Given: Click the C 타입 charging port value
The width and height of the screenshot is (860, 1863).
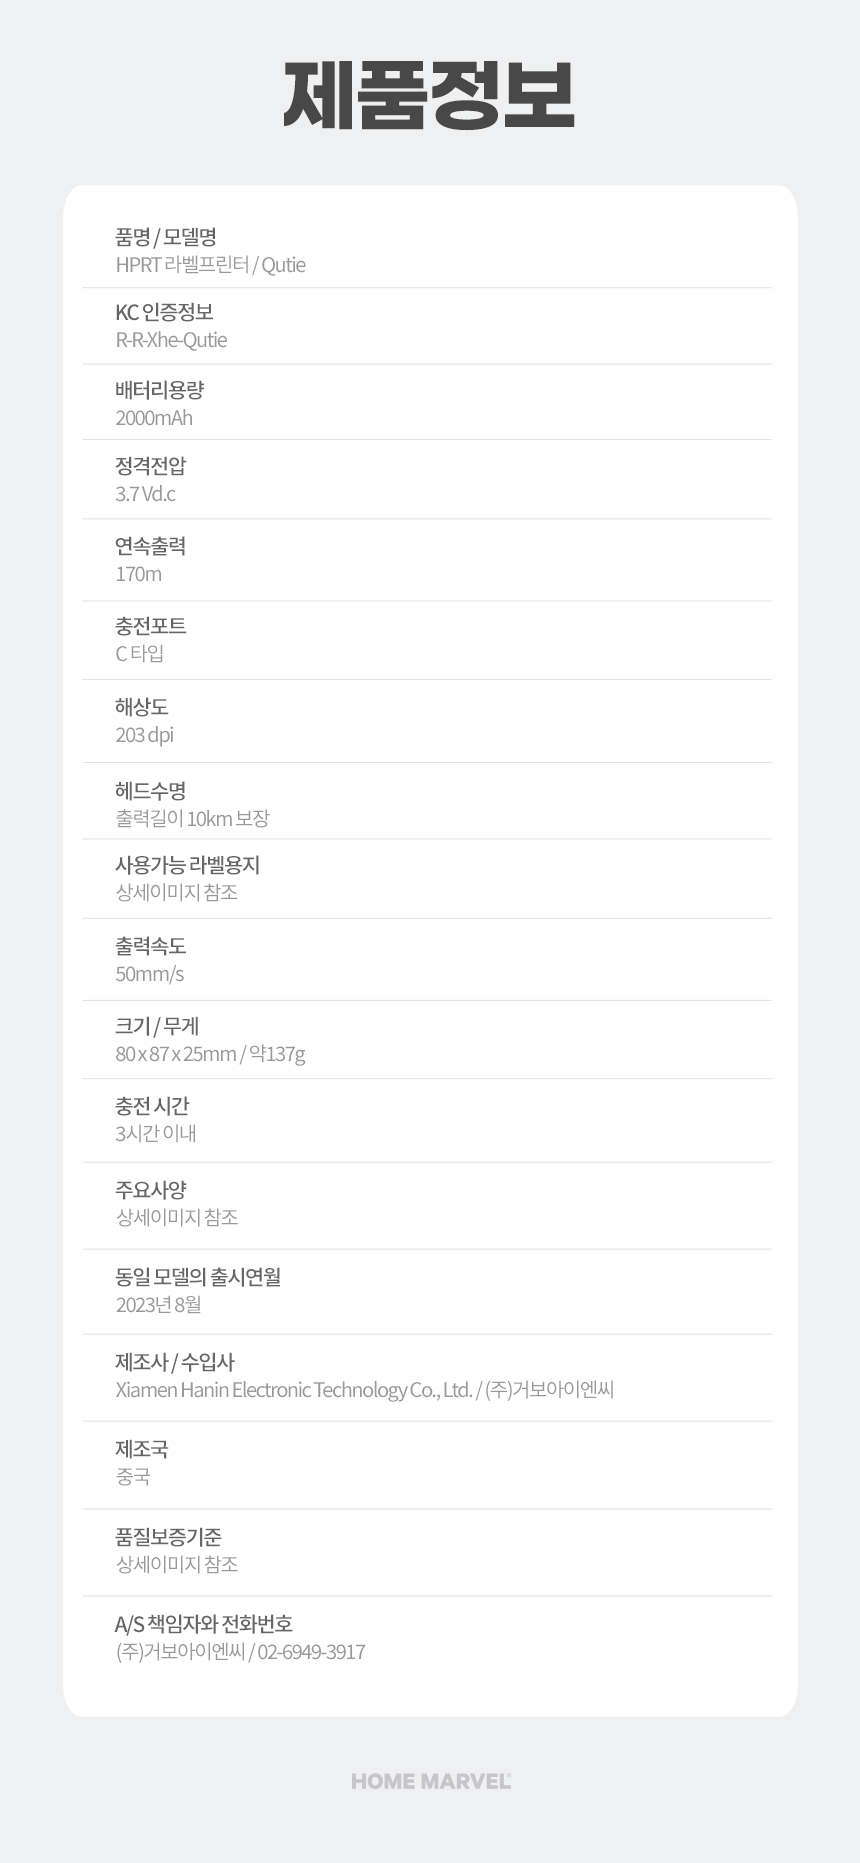Looking at the screenshot, I should 140,654.
